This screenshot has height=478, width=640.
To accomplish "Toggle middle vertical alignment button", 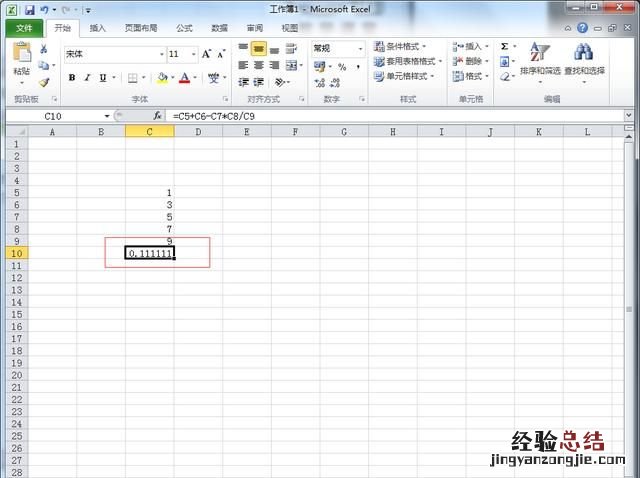I will (x=259, y=48).
